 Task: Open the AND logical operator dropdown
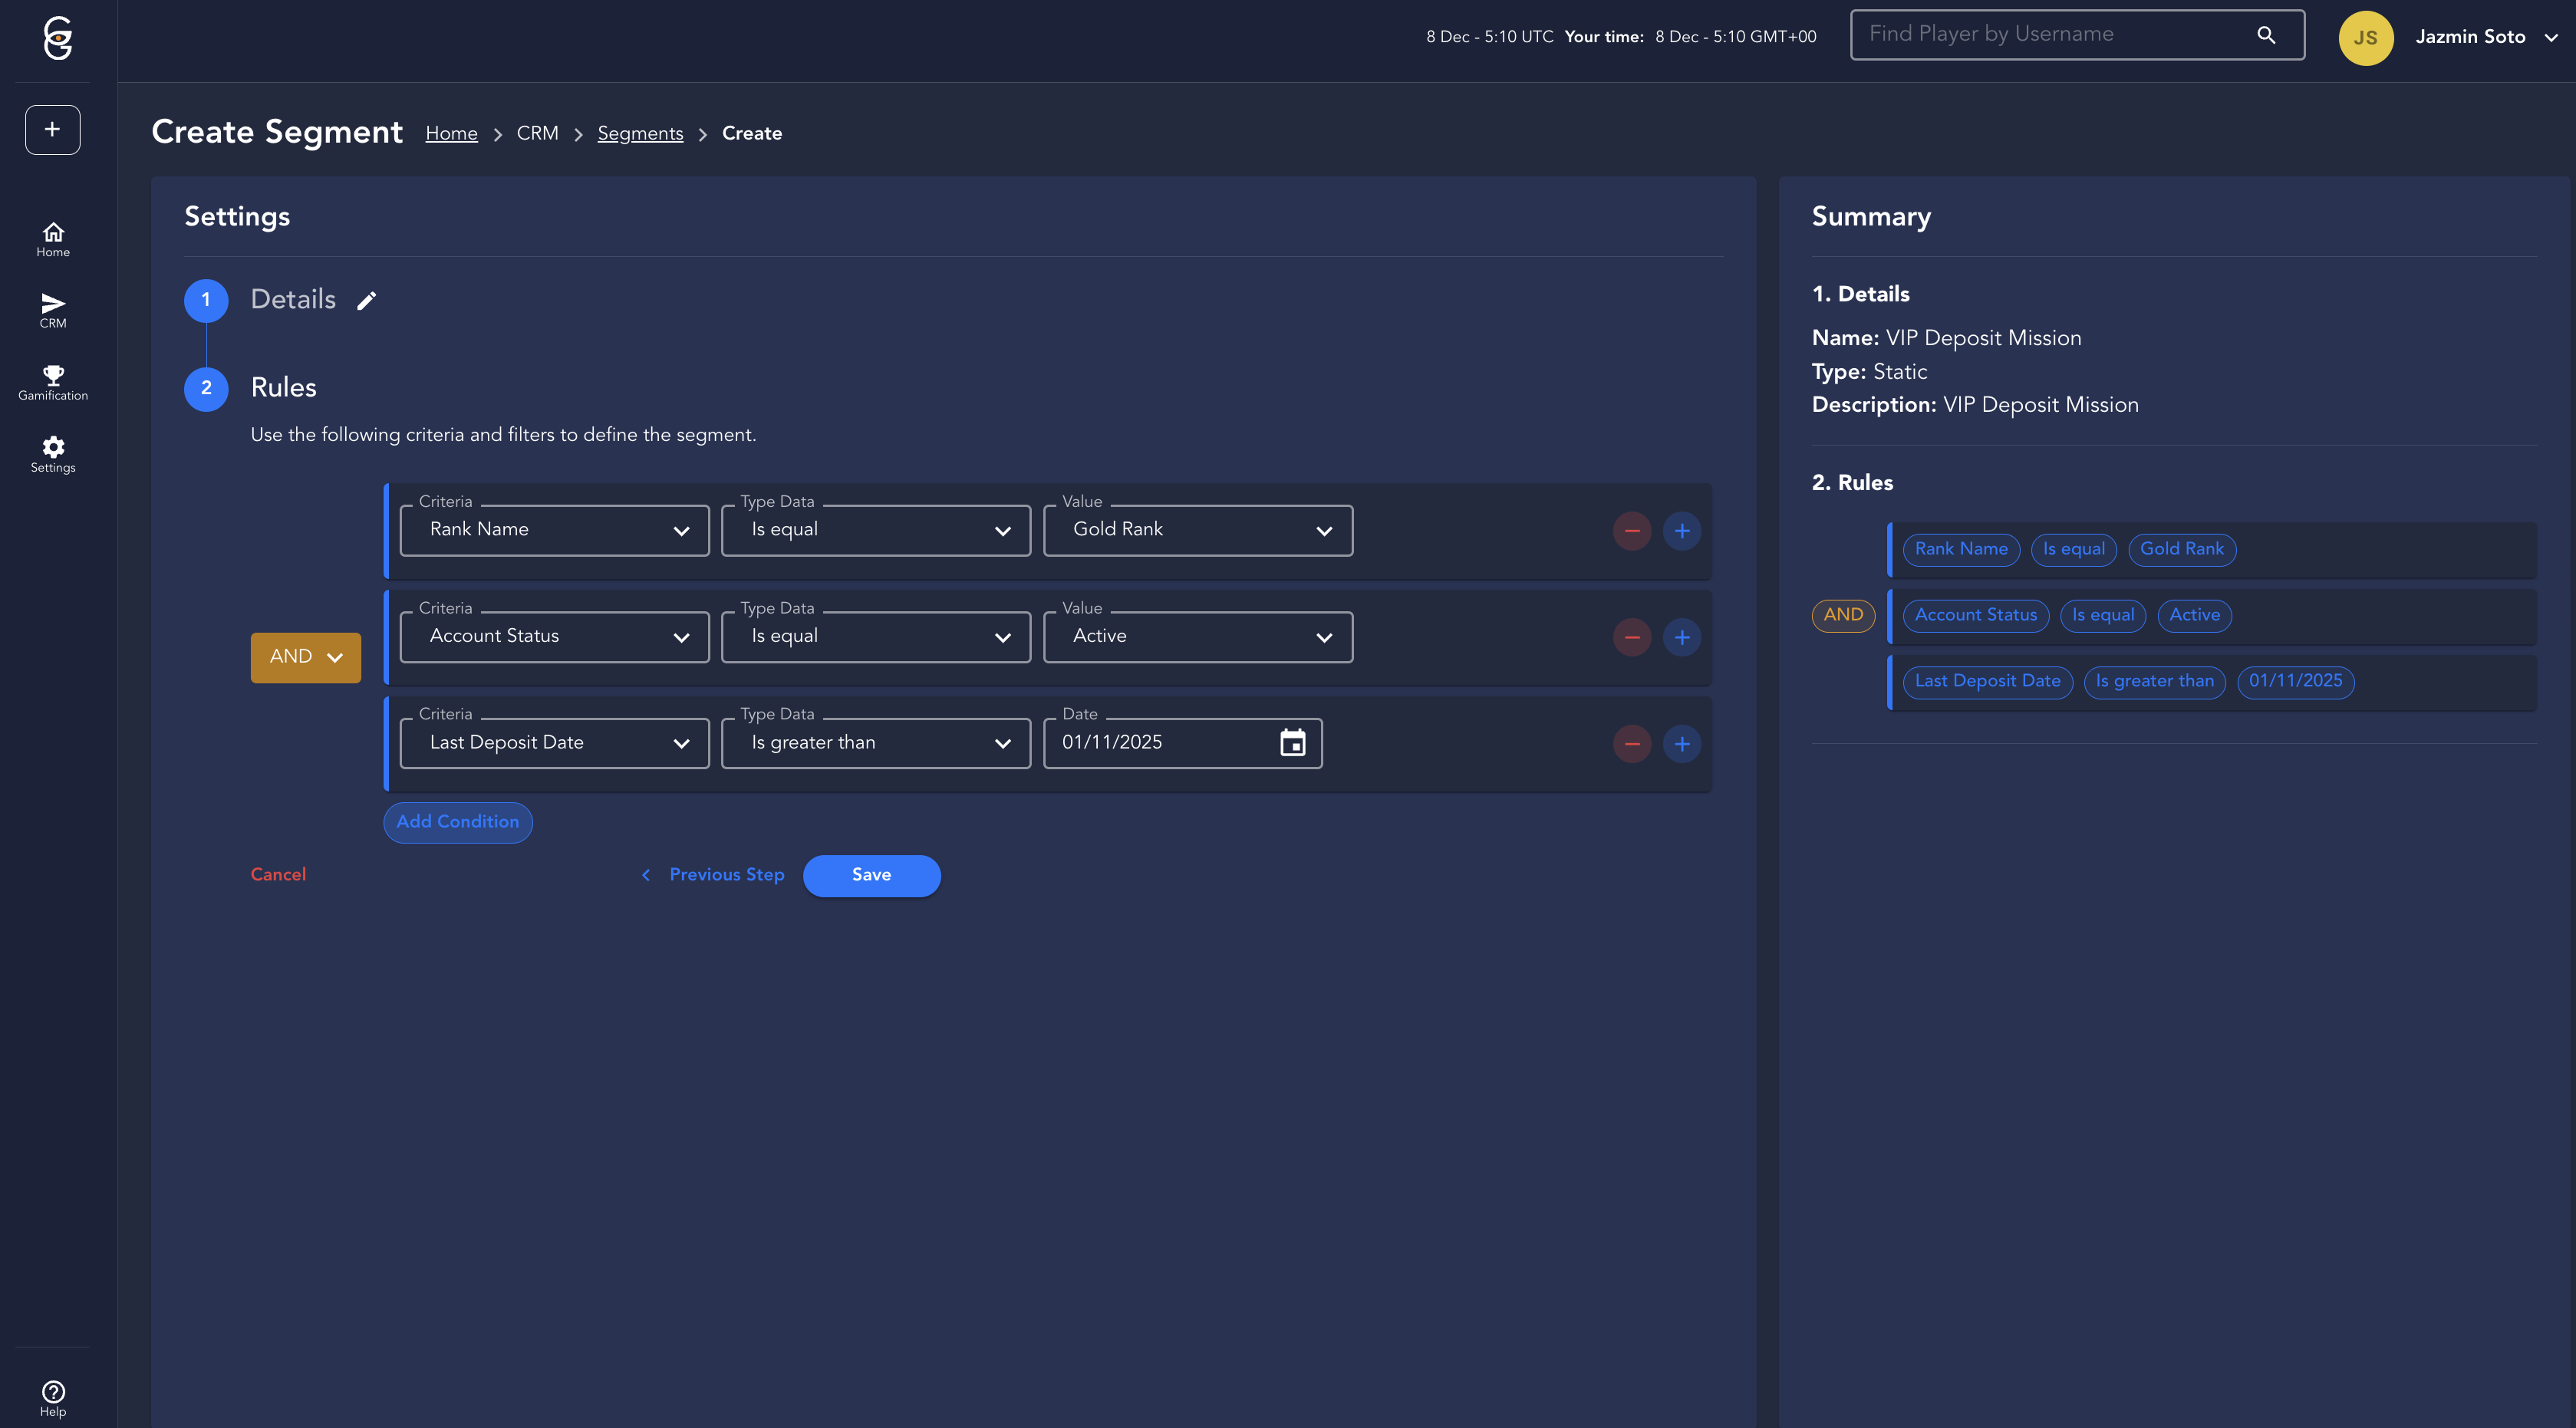(305, 657)
